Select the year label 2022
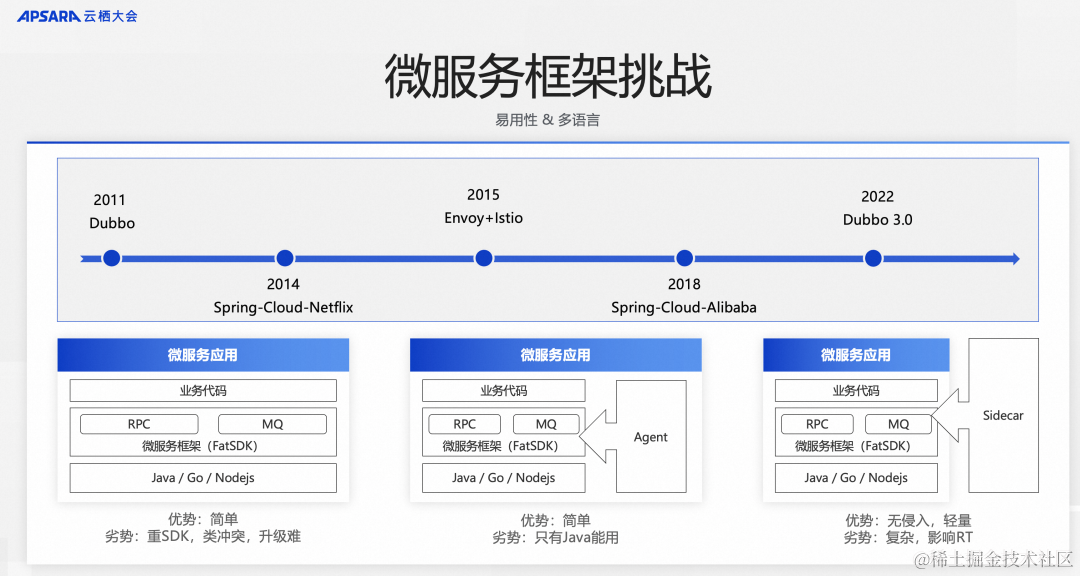The height and width of the screenshot is (576, 1080). coord(878,196)
